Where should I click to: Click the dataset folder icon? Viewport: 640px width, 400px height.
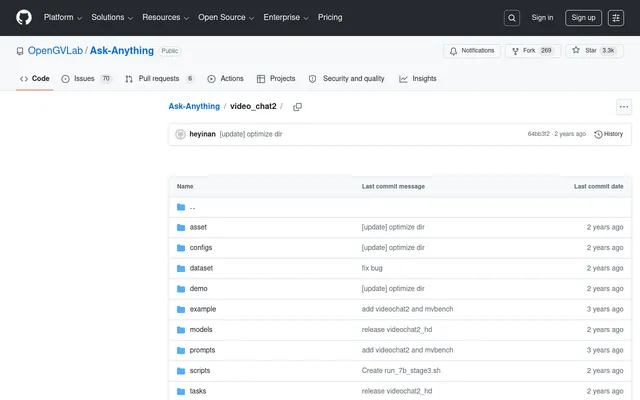181,268
